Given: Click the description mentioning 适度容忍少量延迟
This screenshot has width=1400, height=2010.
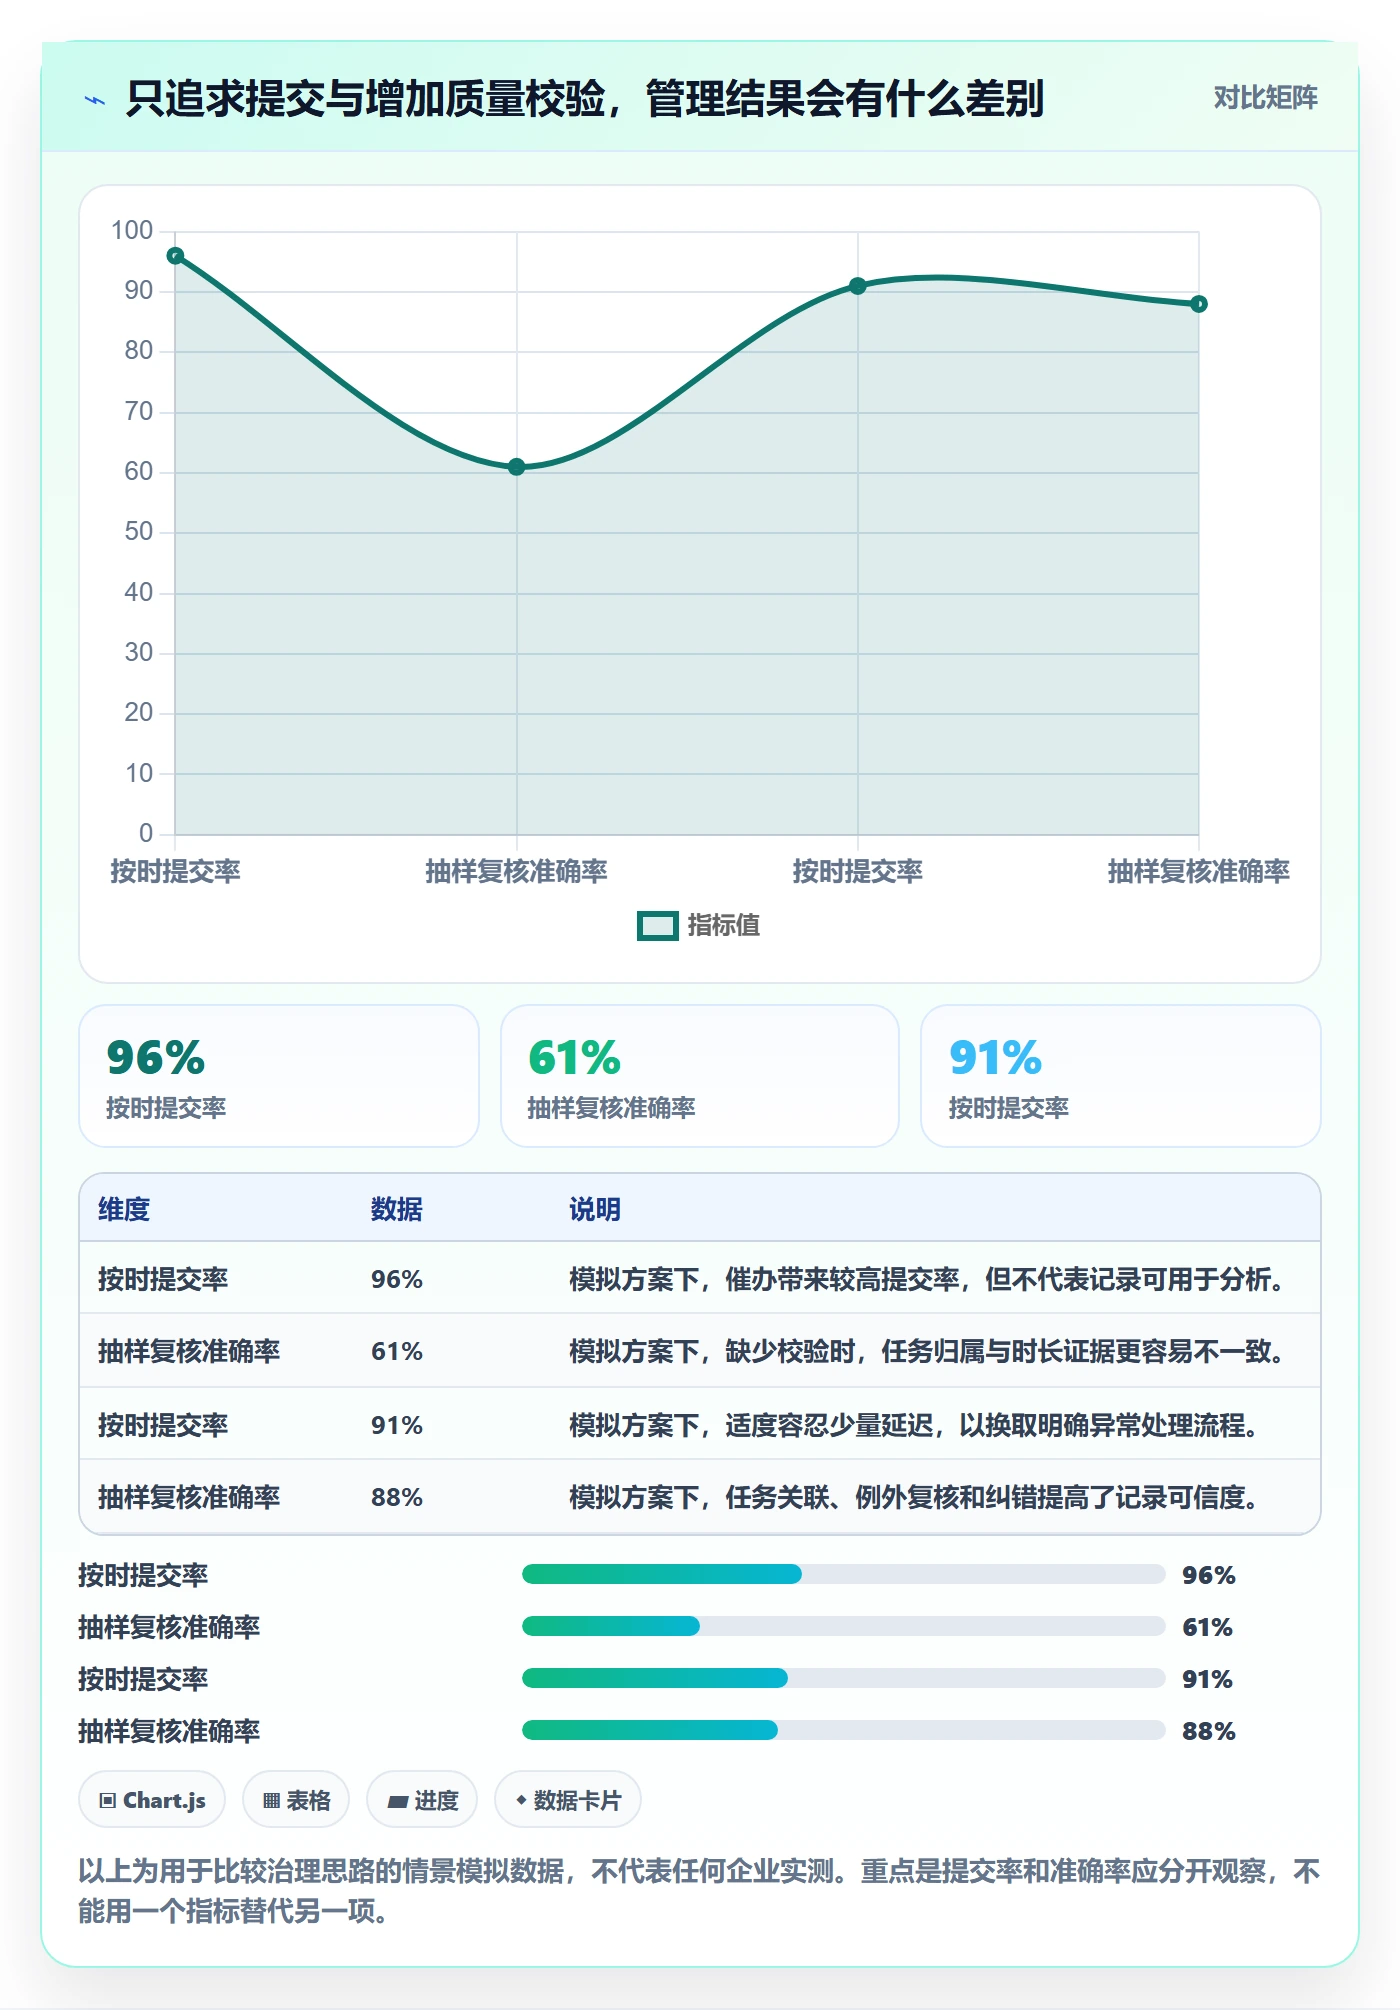Looking at the screenshot, I should pyautogui.click(x=917, y=1425).
